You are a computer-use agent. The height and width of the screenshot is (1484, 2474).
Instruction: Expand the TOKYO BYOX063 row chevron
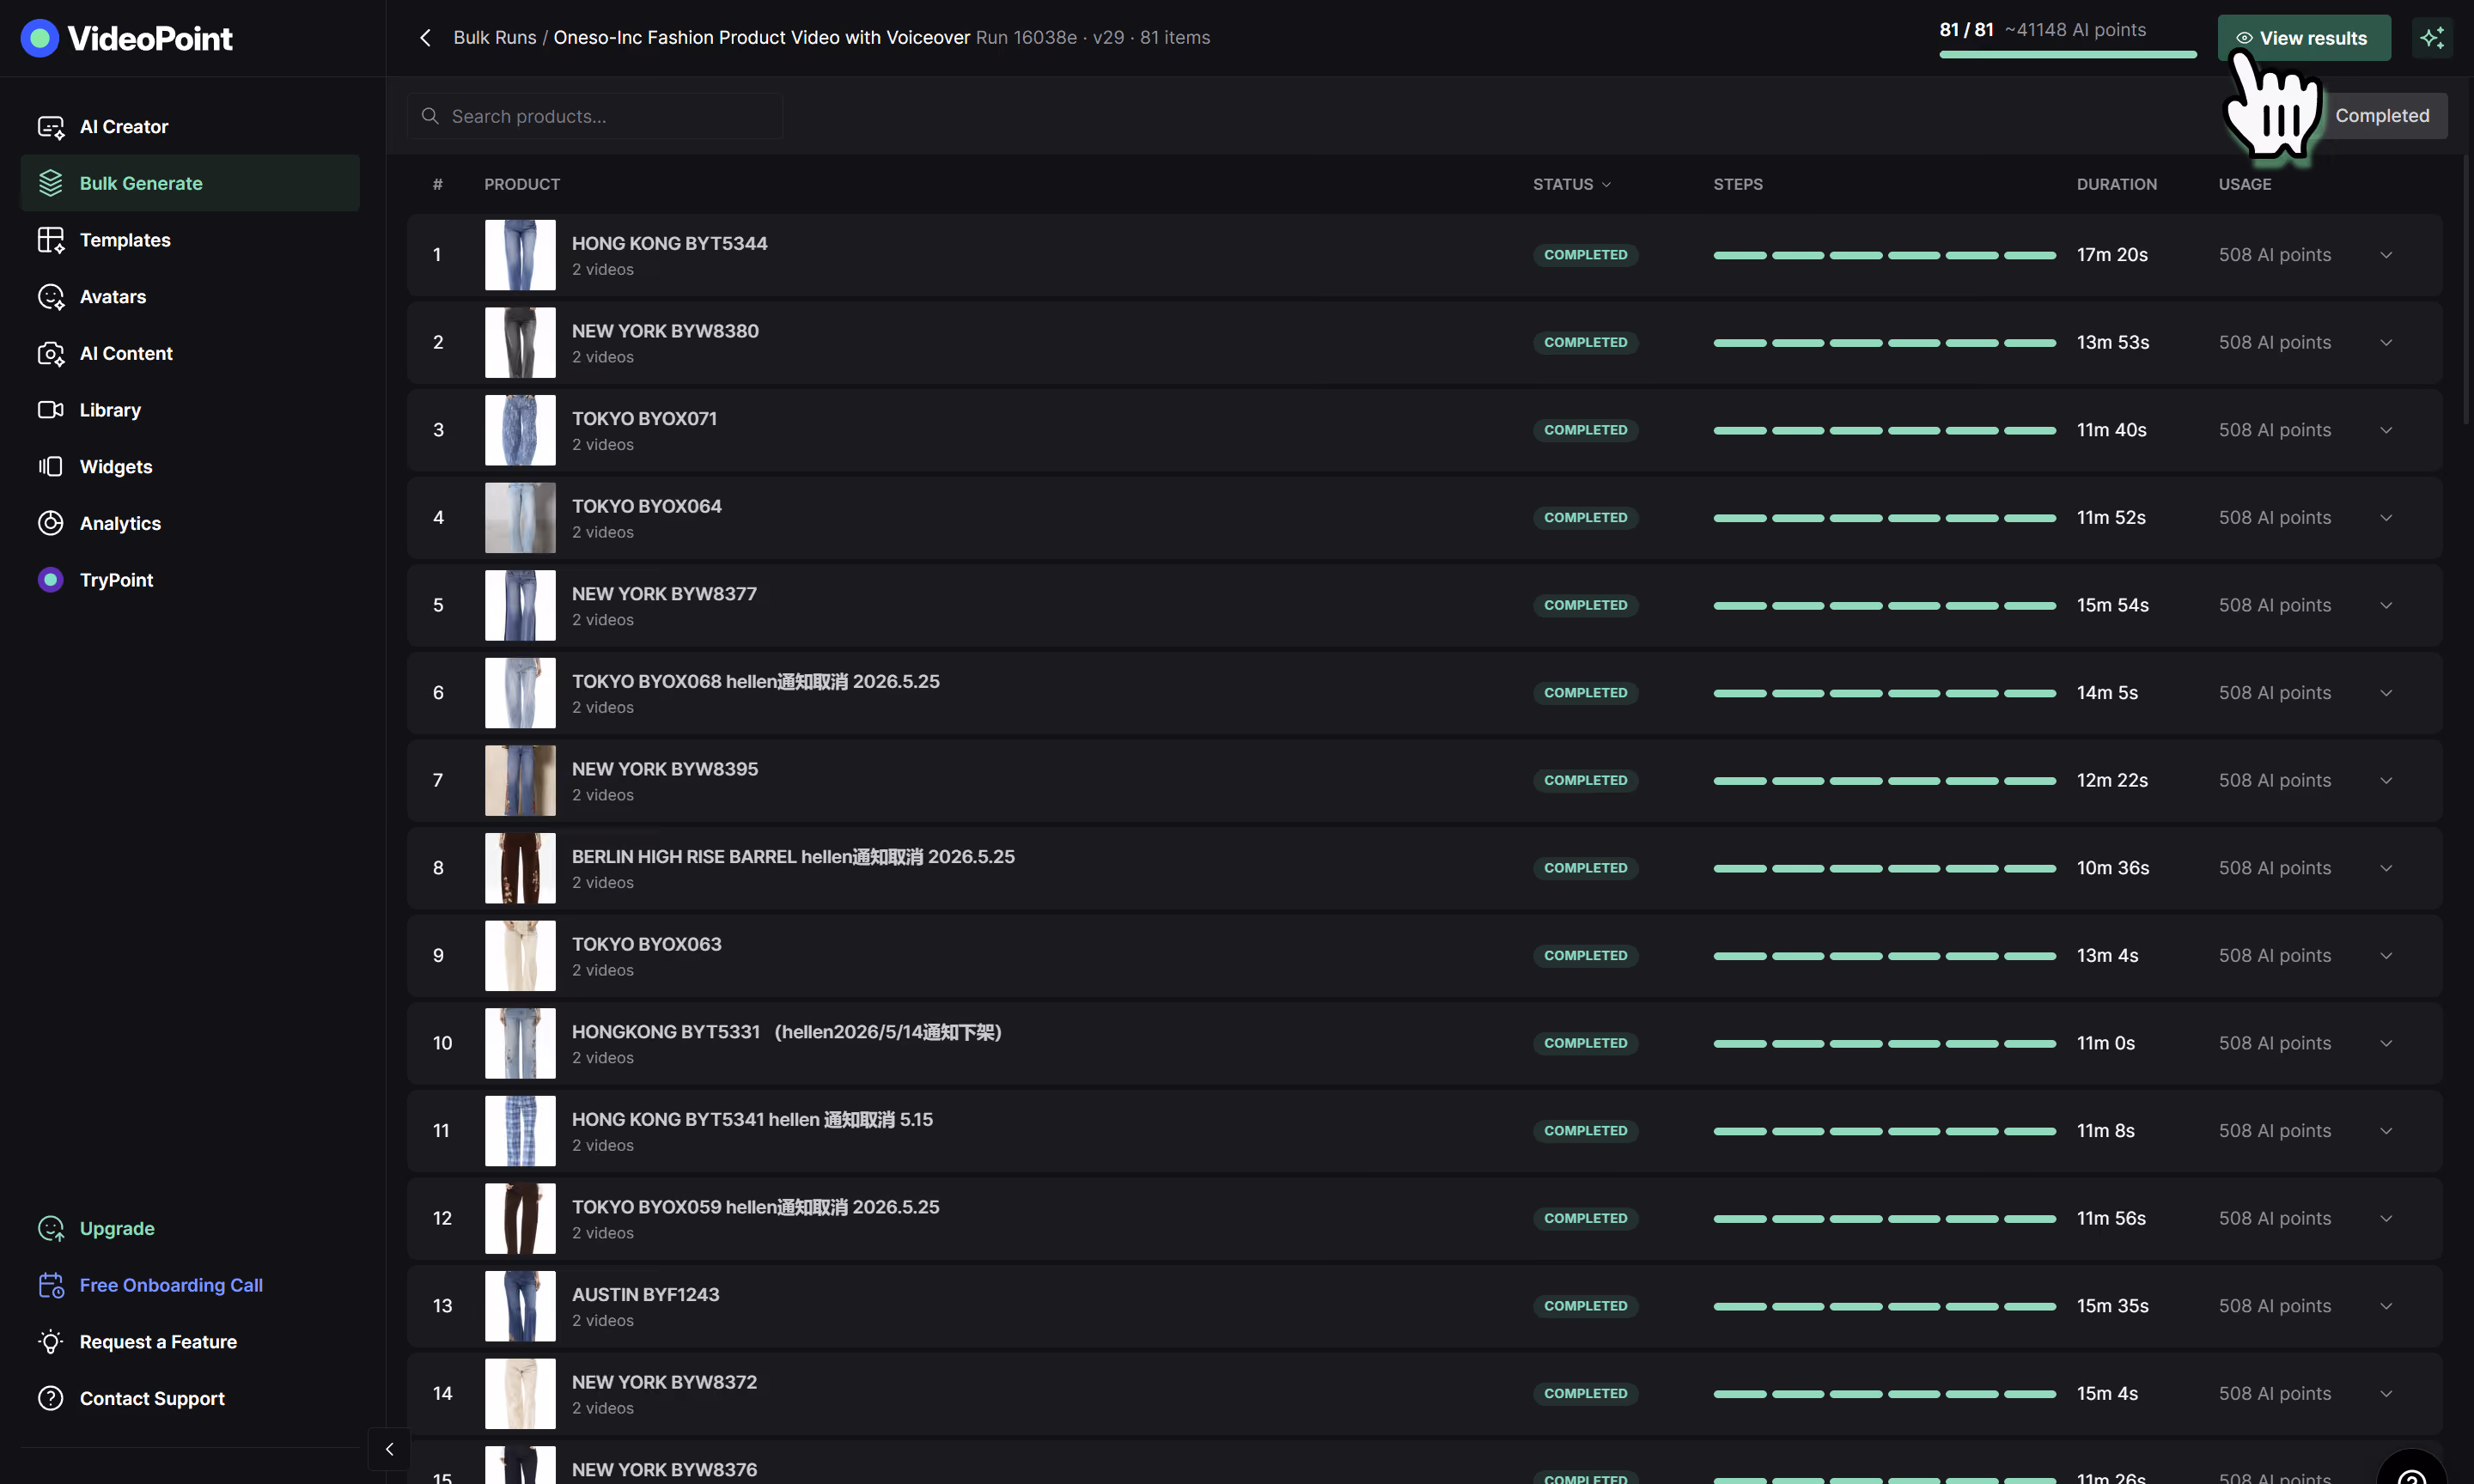(2386, 956)
